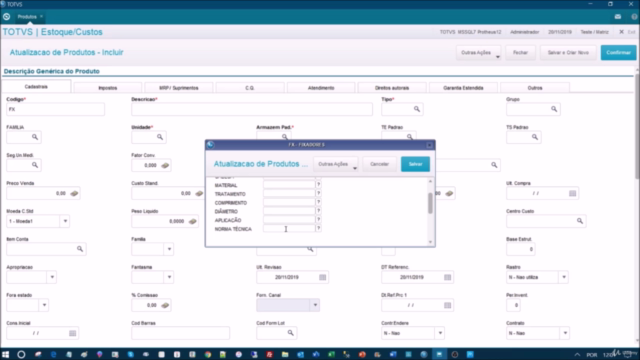Screen dimensions: 640x360
Task: Open Chrome from the taskbar
Action: 208,354
